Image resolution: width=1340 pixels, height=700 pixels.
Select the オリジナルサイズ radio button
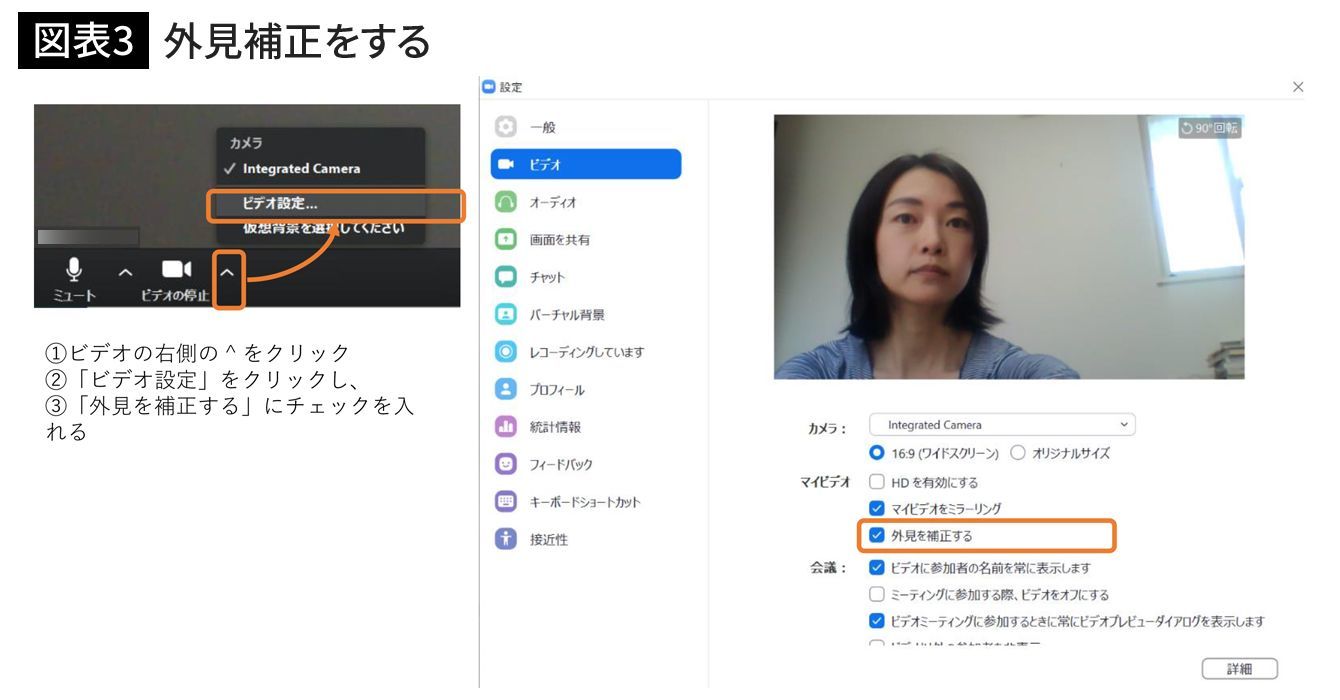[x=1018, y=453]
